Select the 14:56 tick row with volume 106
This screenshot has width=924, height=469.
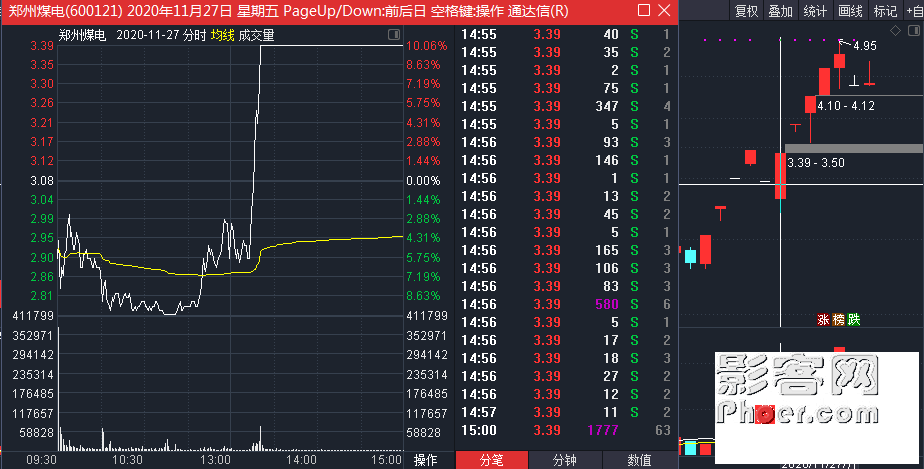pos(566,268)
